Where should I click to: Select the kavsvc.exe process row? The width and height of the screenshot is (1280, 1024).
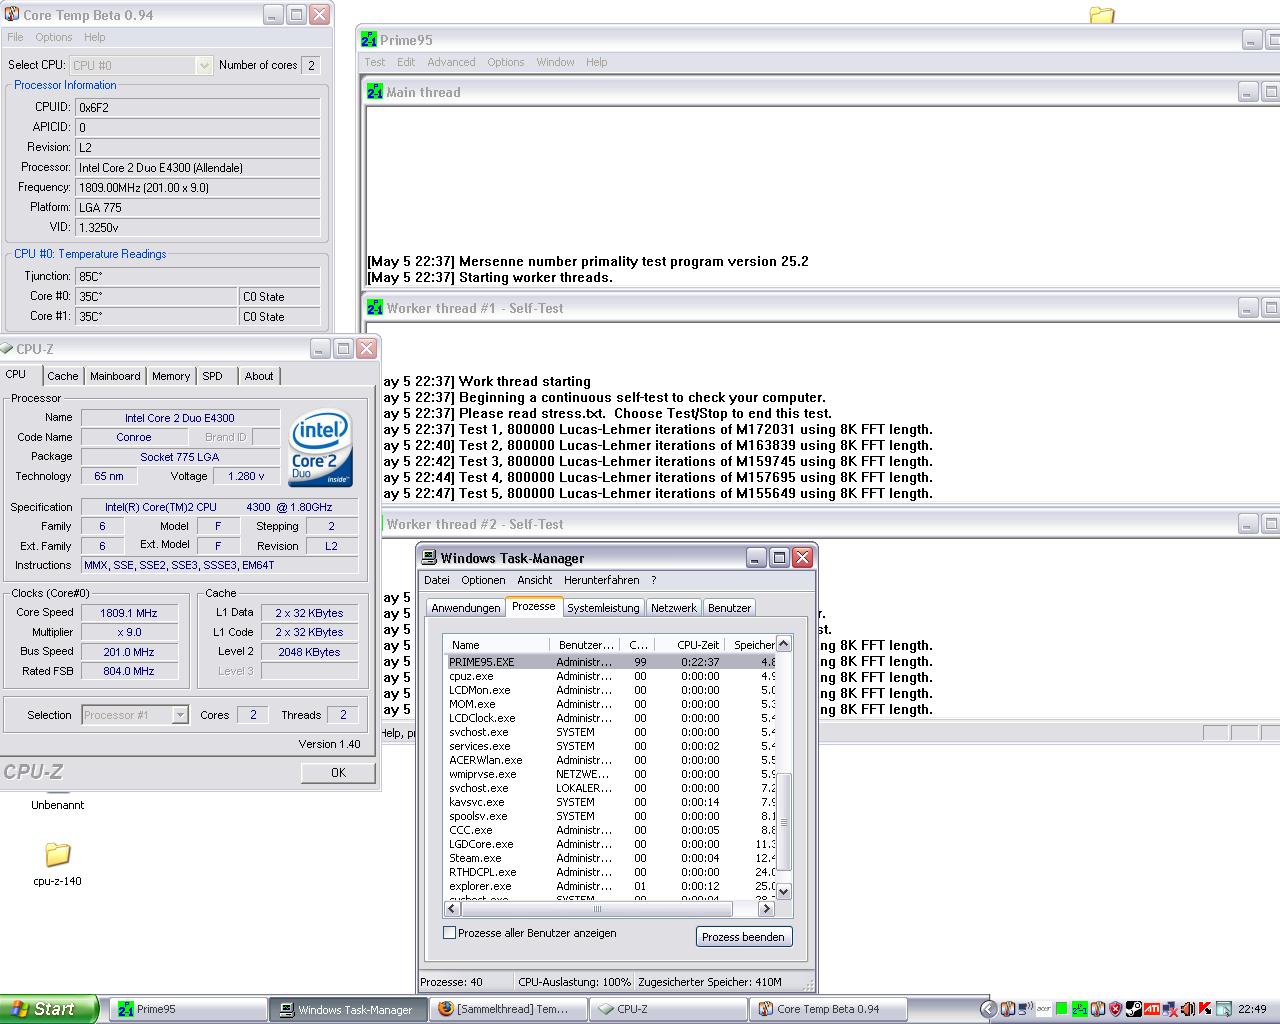pos(610,802)
